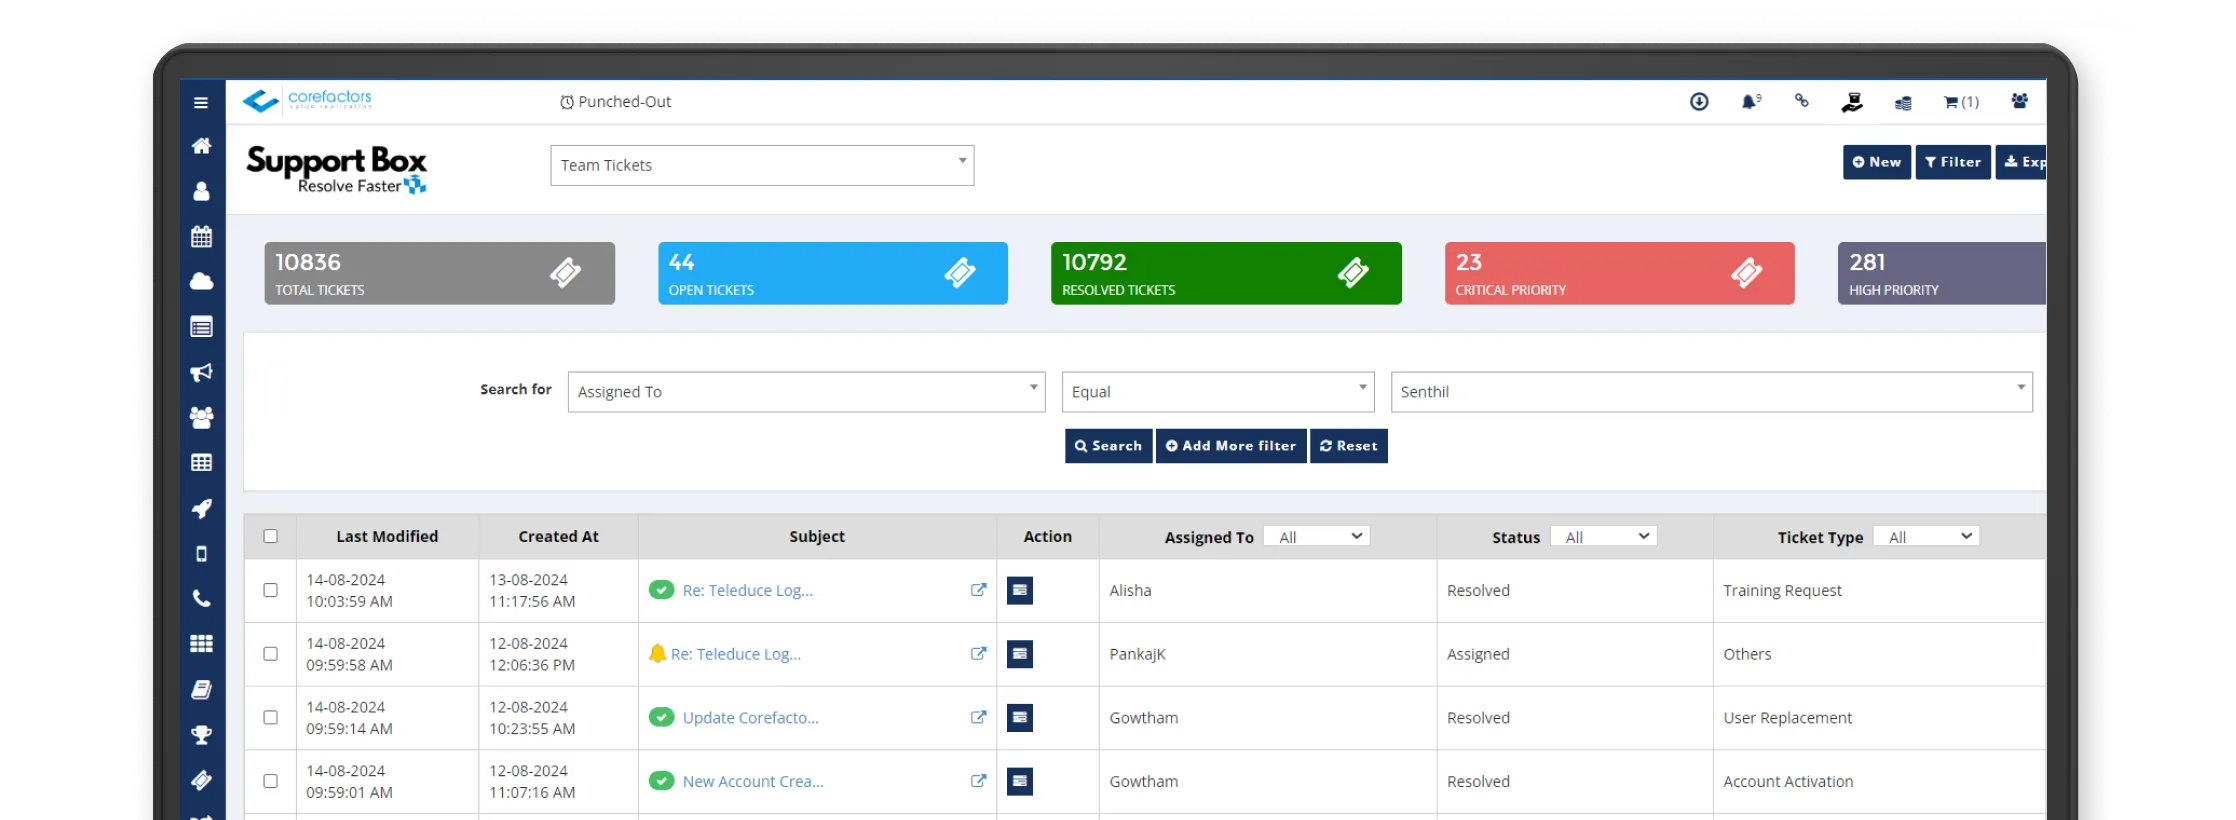Click the Add More filter button

pos(1231,446)
